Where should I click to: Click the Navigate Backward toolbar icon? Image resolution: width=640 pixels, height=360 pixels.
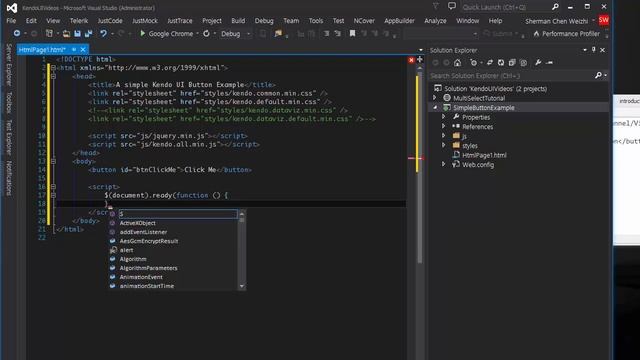point(17,33)
